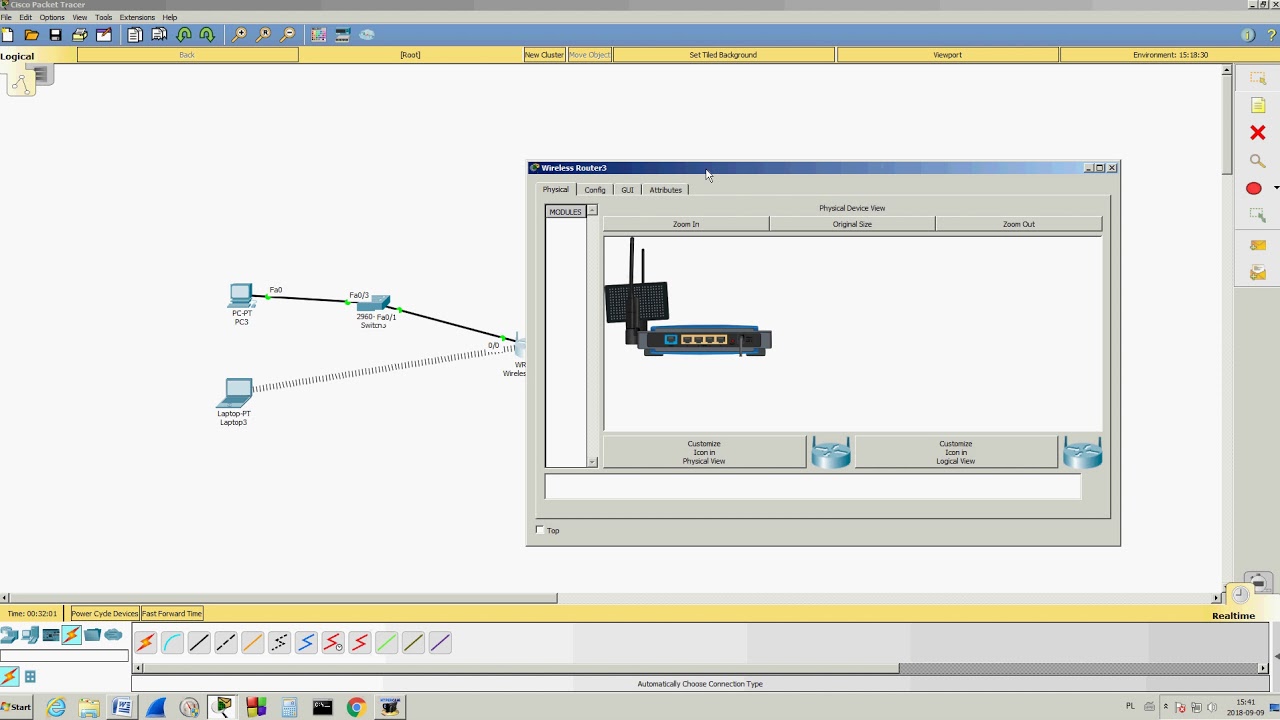Click the Paste toolbar icon
1280x720 pixels.
point(159,35)
